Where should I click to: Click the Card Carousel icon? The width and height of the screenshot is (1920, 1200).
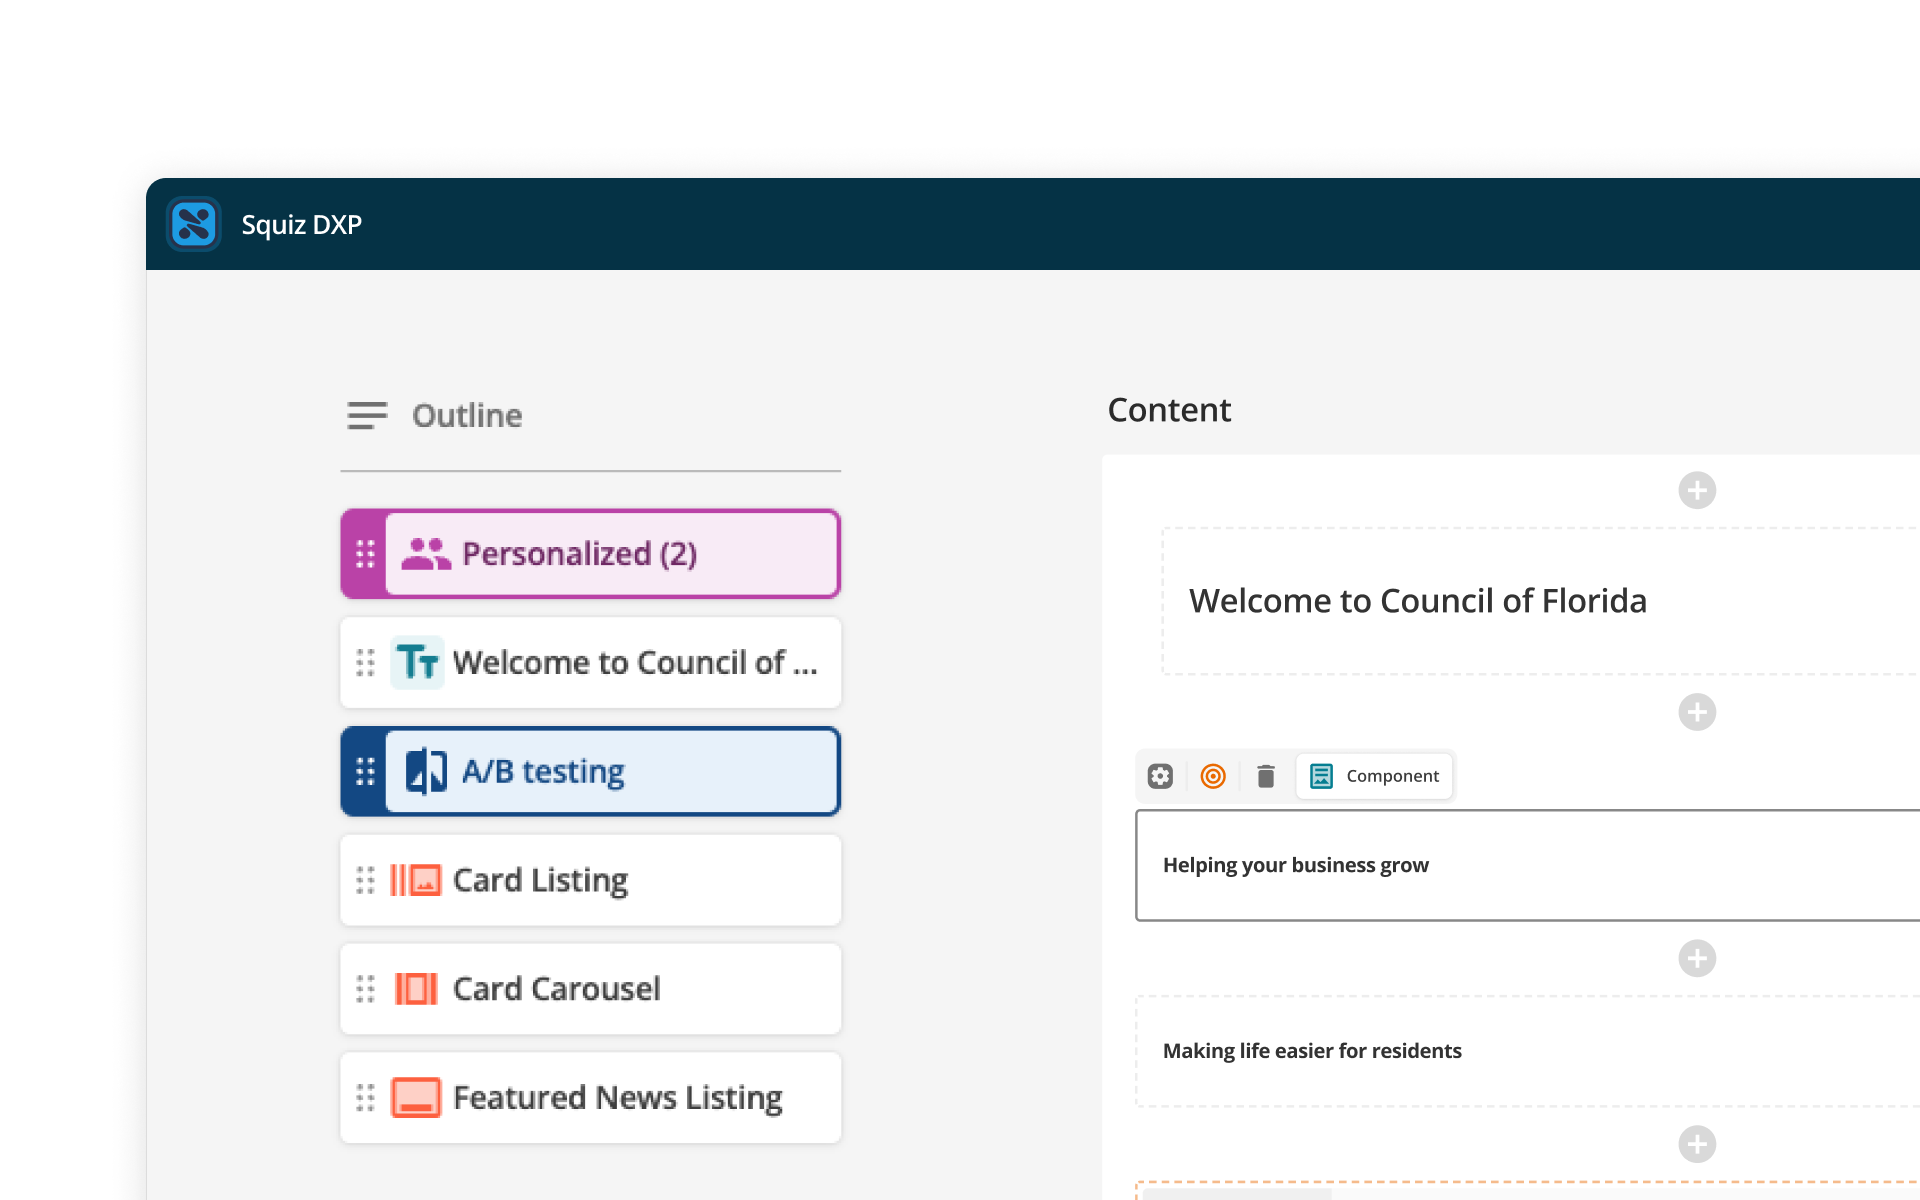[x=416, y=989]
